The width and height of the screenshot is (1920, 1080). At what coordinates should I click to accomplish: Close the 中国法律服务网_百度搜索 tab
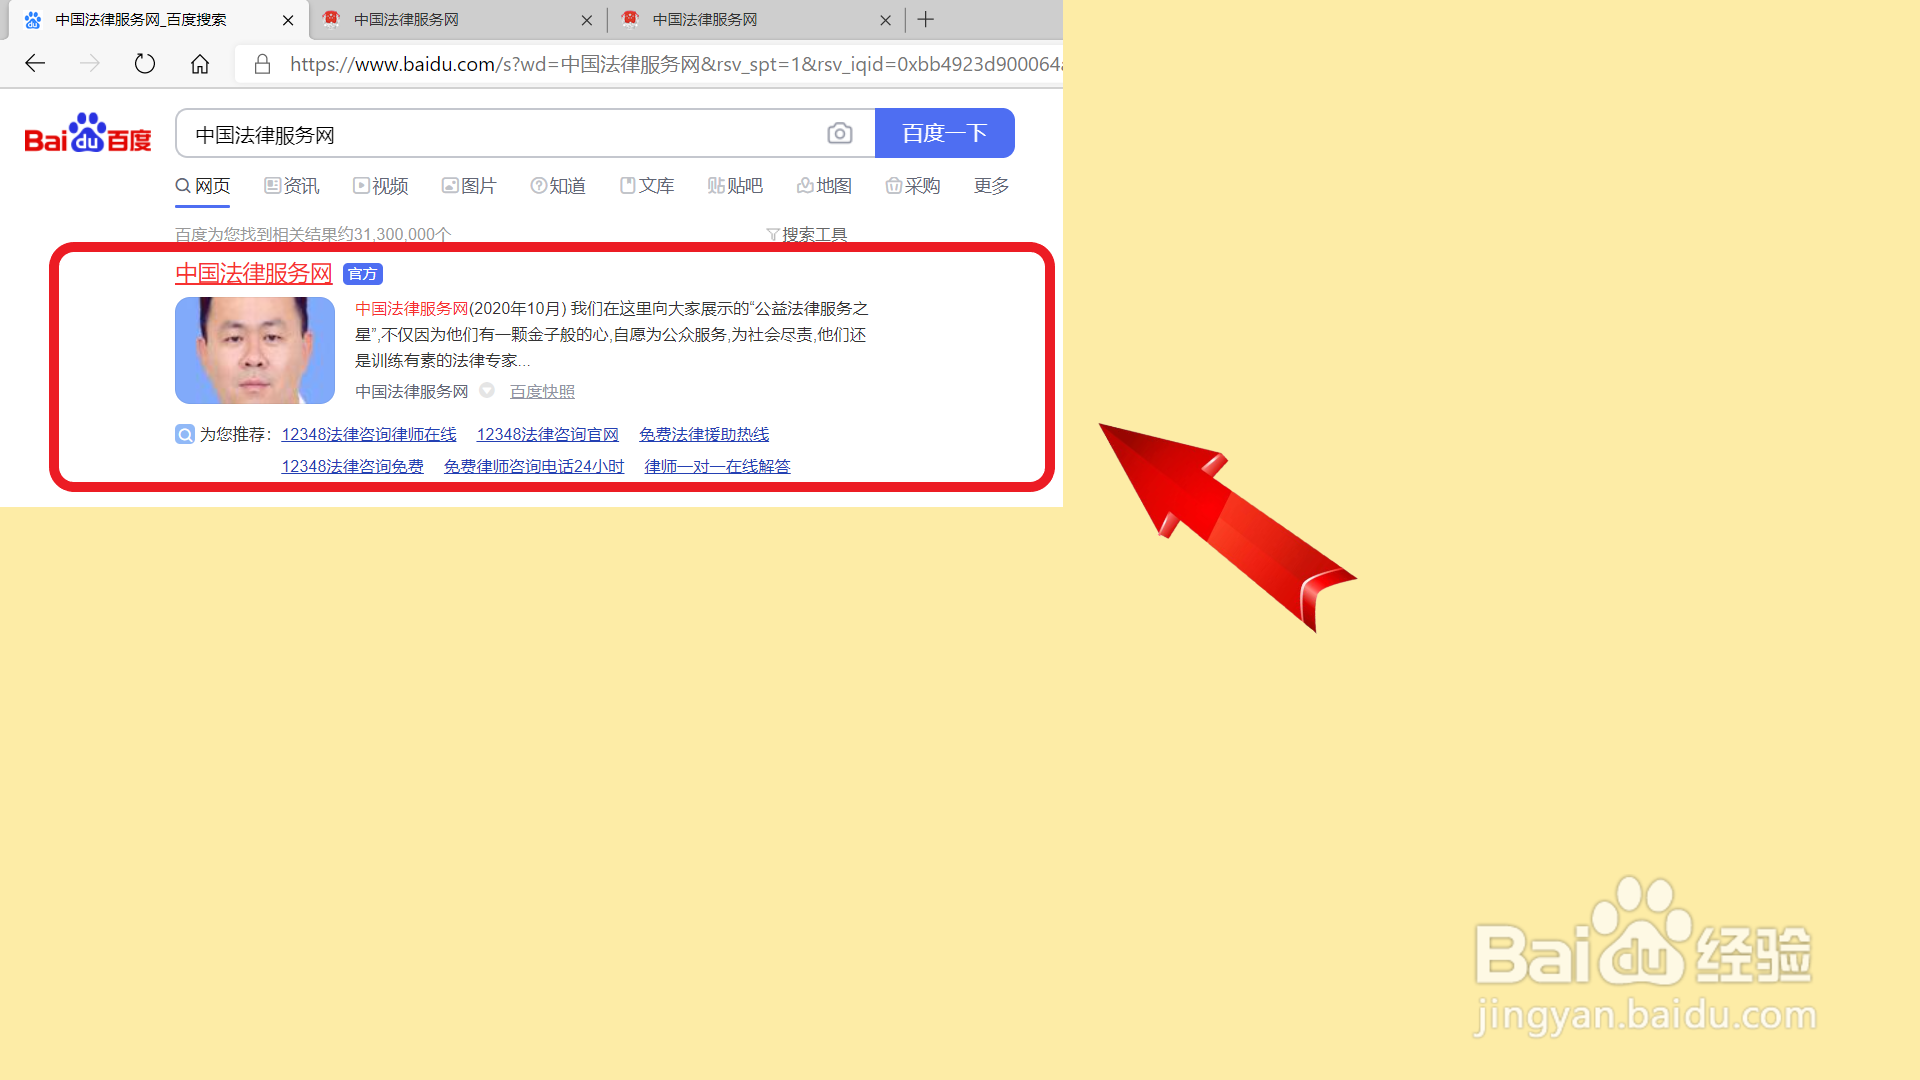(288, 20)
